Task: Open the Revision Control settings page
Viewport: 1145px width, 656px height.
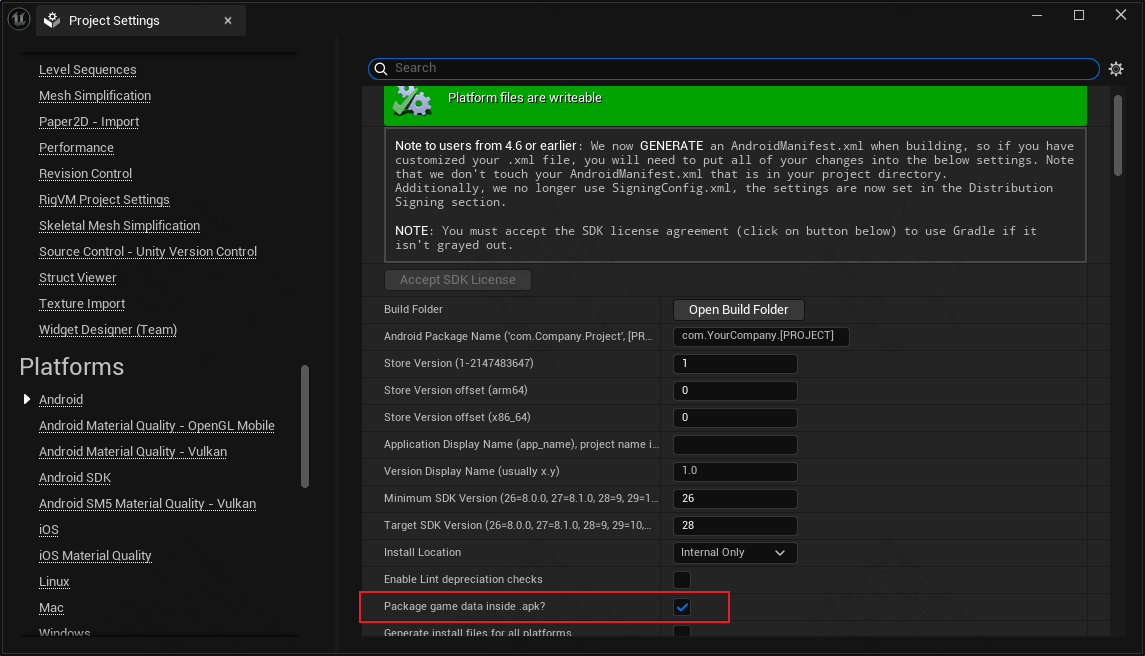Action: point(85,173)
